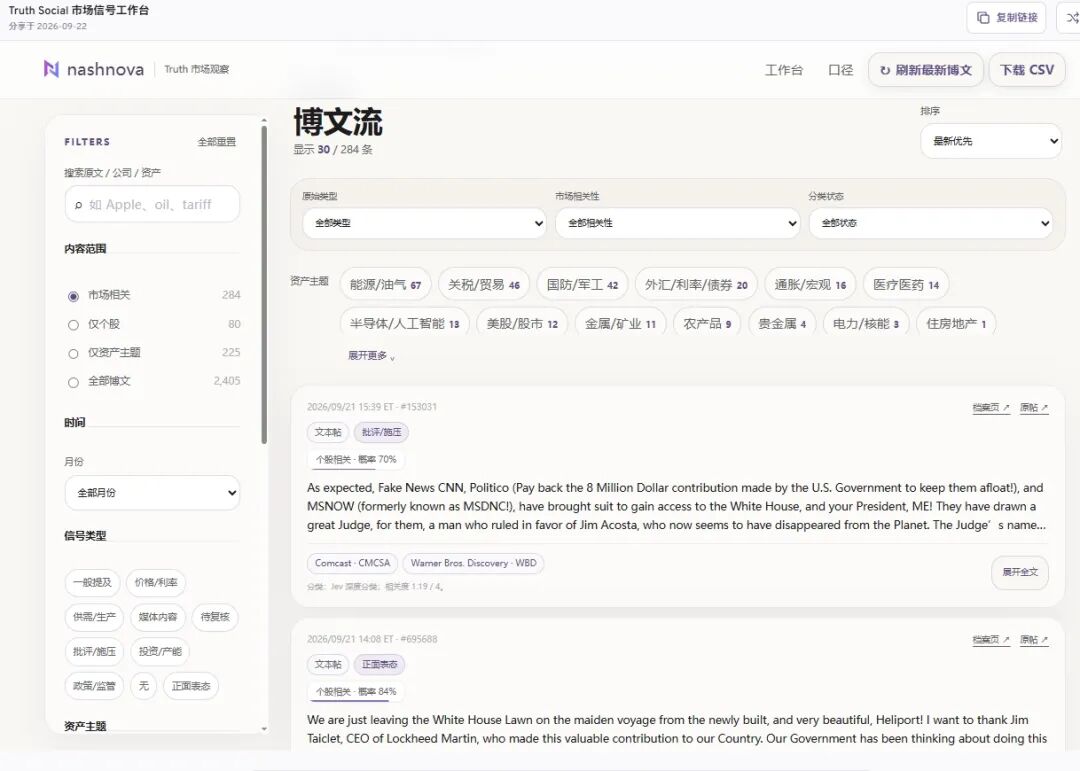Filter by 国防/军工 theme
Screen dimensions: 1080x771
582,285
